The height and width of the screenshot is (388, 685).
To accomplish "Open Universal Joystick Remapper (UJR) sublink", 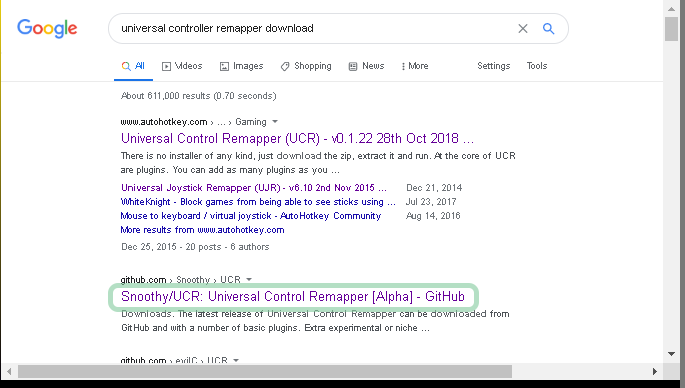I will click(254, 188).
